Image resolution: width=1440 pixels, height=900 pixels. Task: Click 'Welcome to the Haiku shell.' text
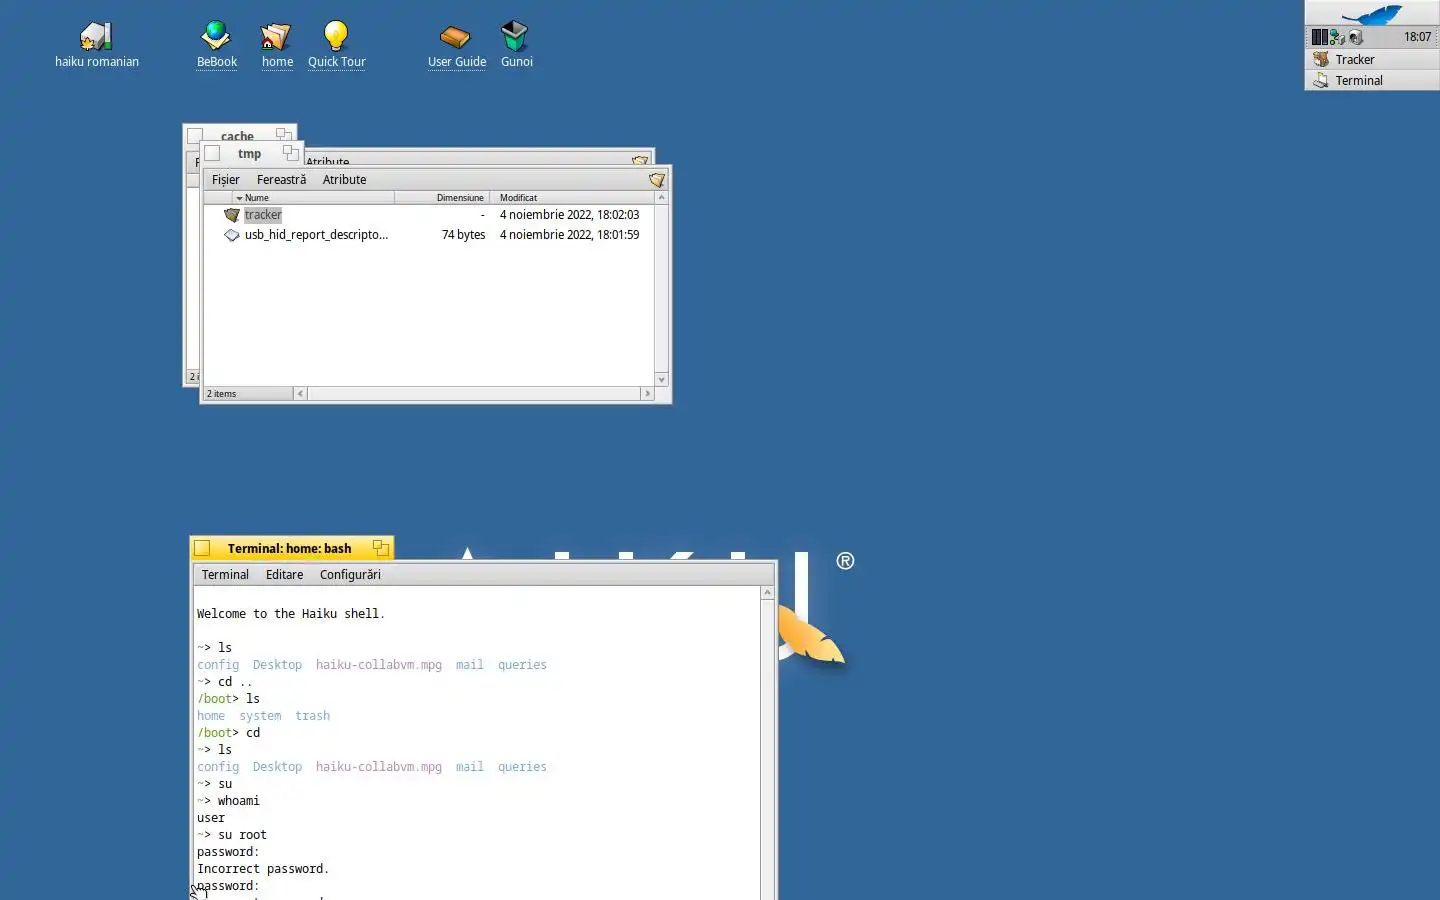coord(291,614)
